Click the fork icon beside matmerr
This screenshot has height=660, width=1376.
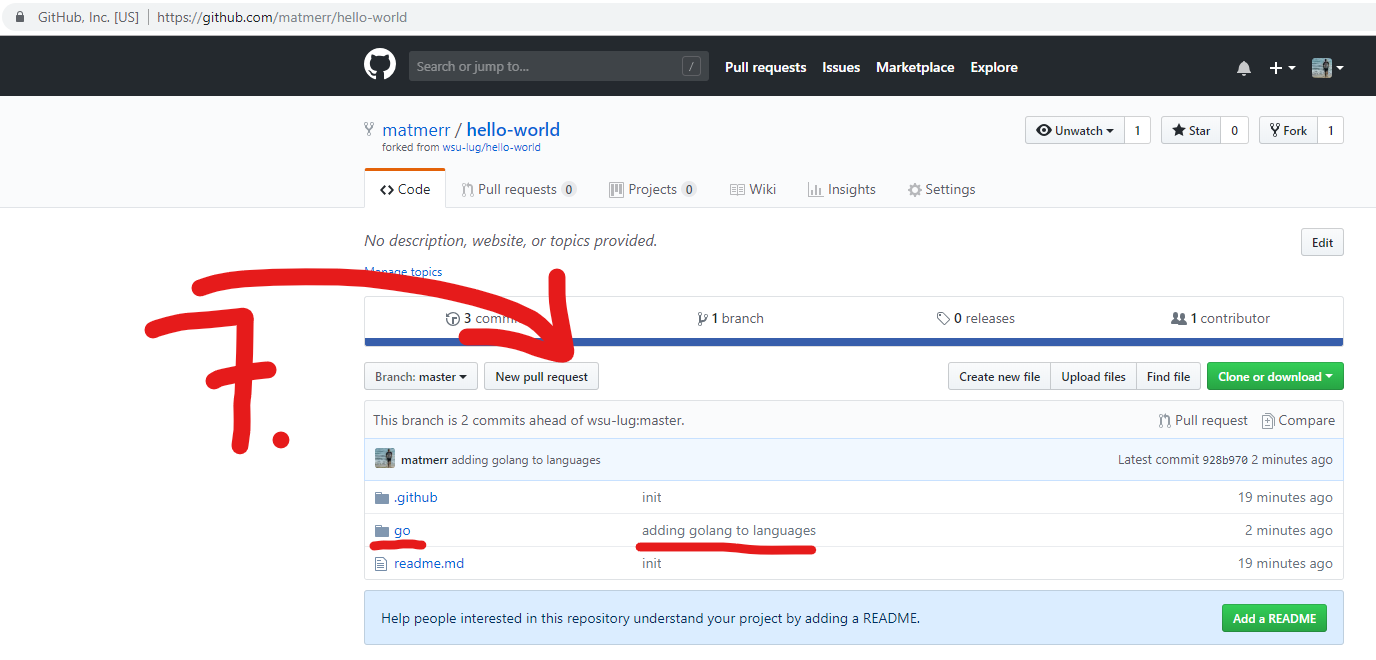[x=370, y=129]
